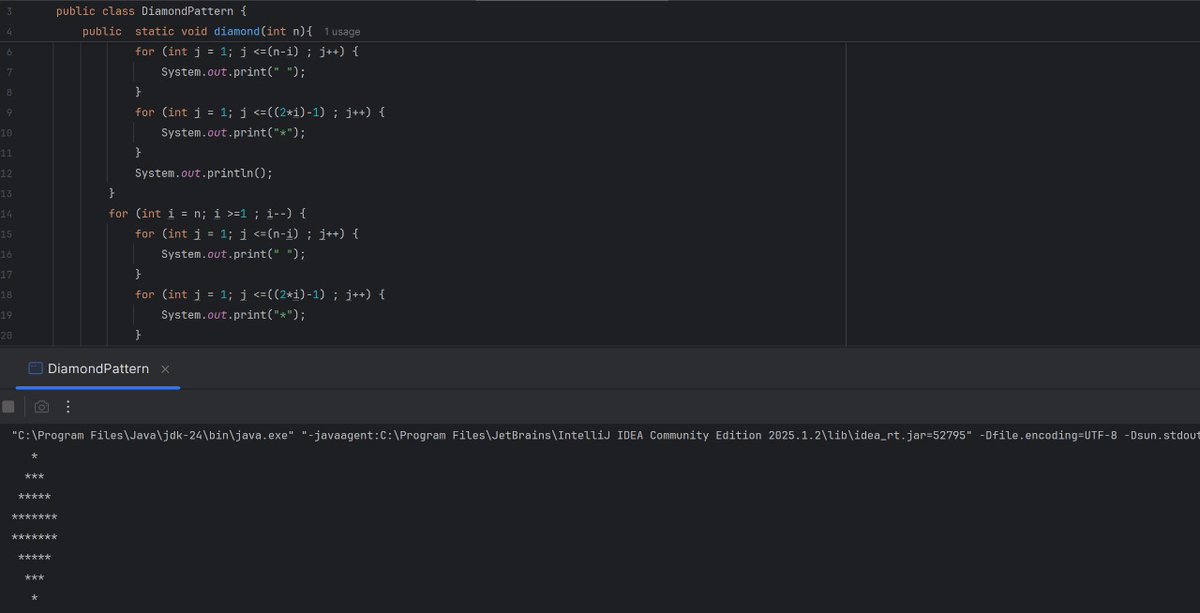Click the disabled Stop button in Run toolbar
This screenshot has width=1200, height=613.
pyautogui.click(x=8, y=407)
